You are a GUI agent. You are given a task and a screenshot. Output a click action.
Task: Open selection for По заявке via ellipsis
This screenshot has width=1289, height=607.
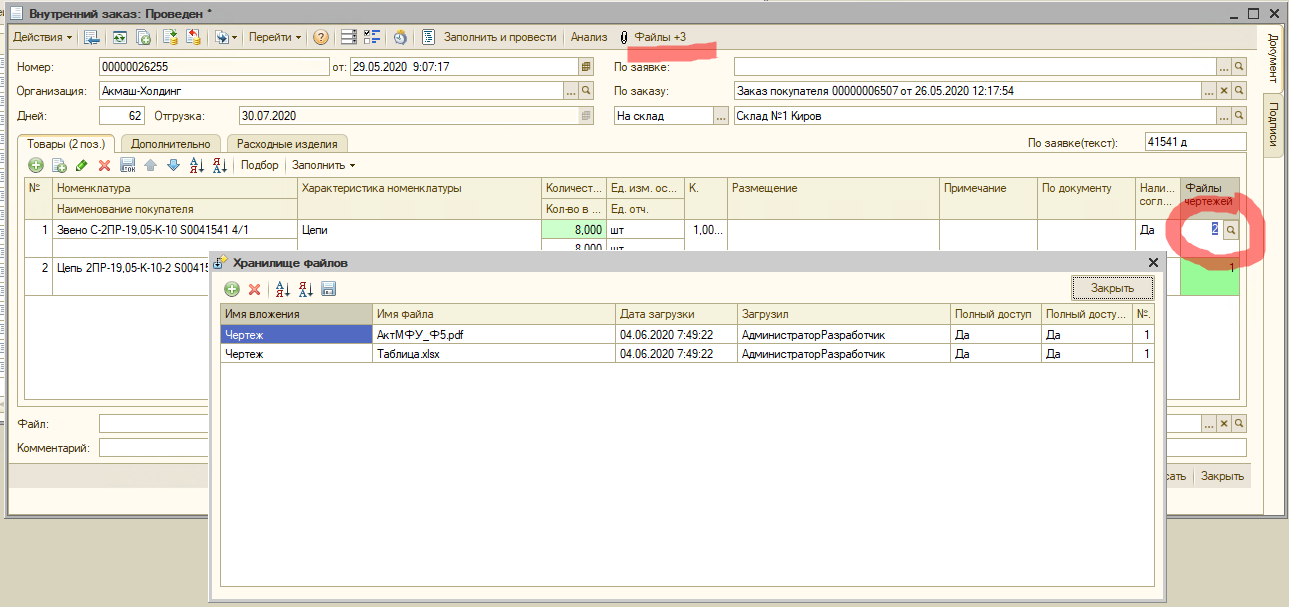1223,67
